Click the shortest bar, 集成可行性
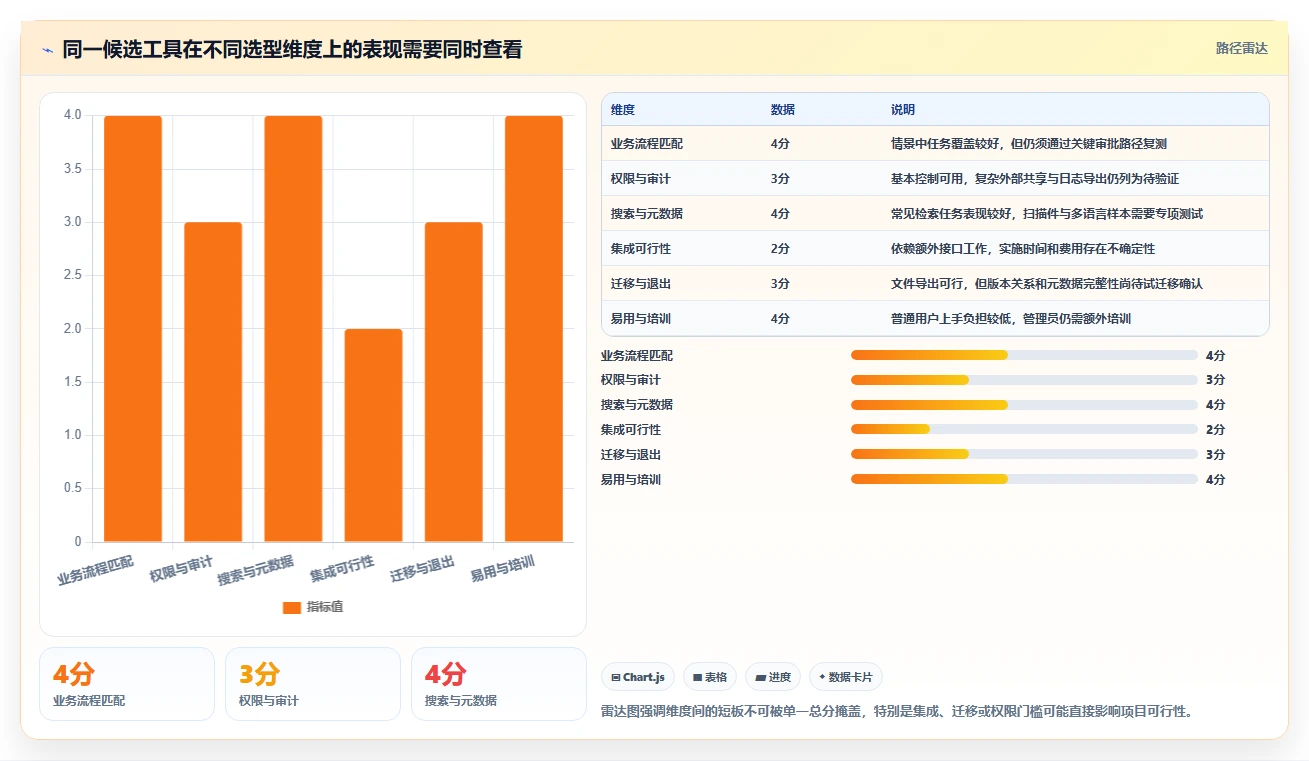 (373, 435)
